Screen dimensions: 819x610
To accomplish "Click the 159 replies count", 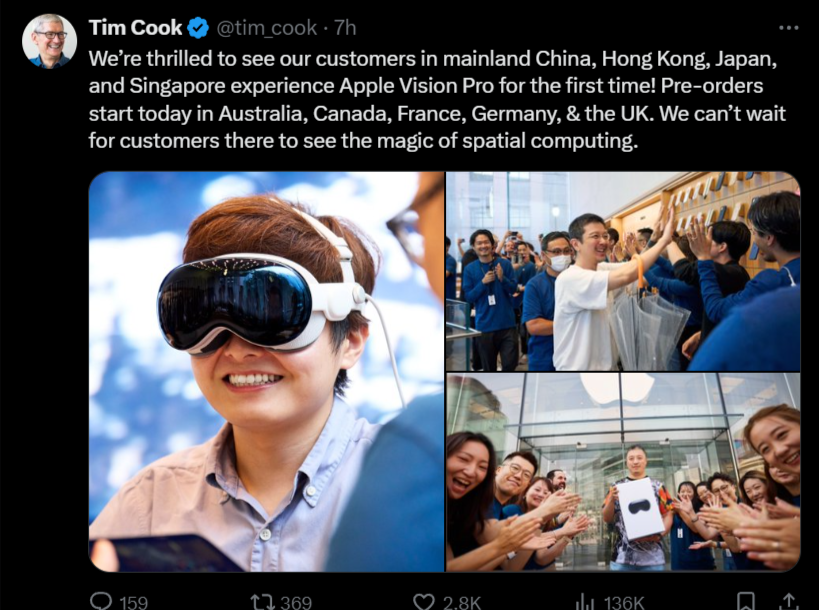I will click(134, 603).
